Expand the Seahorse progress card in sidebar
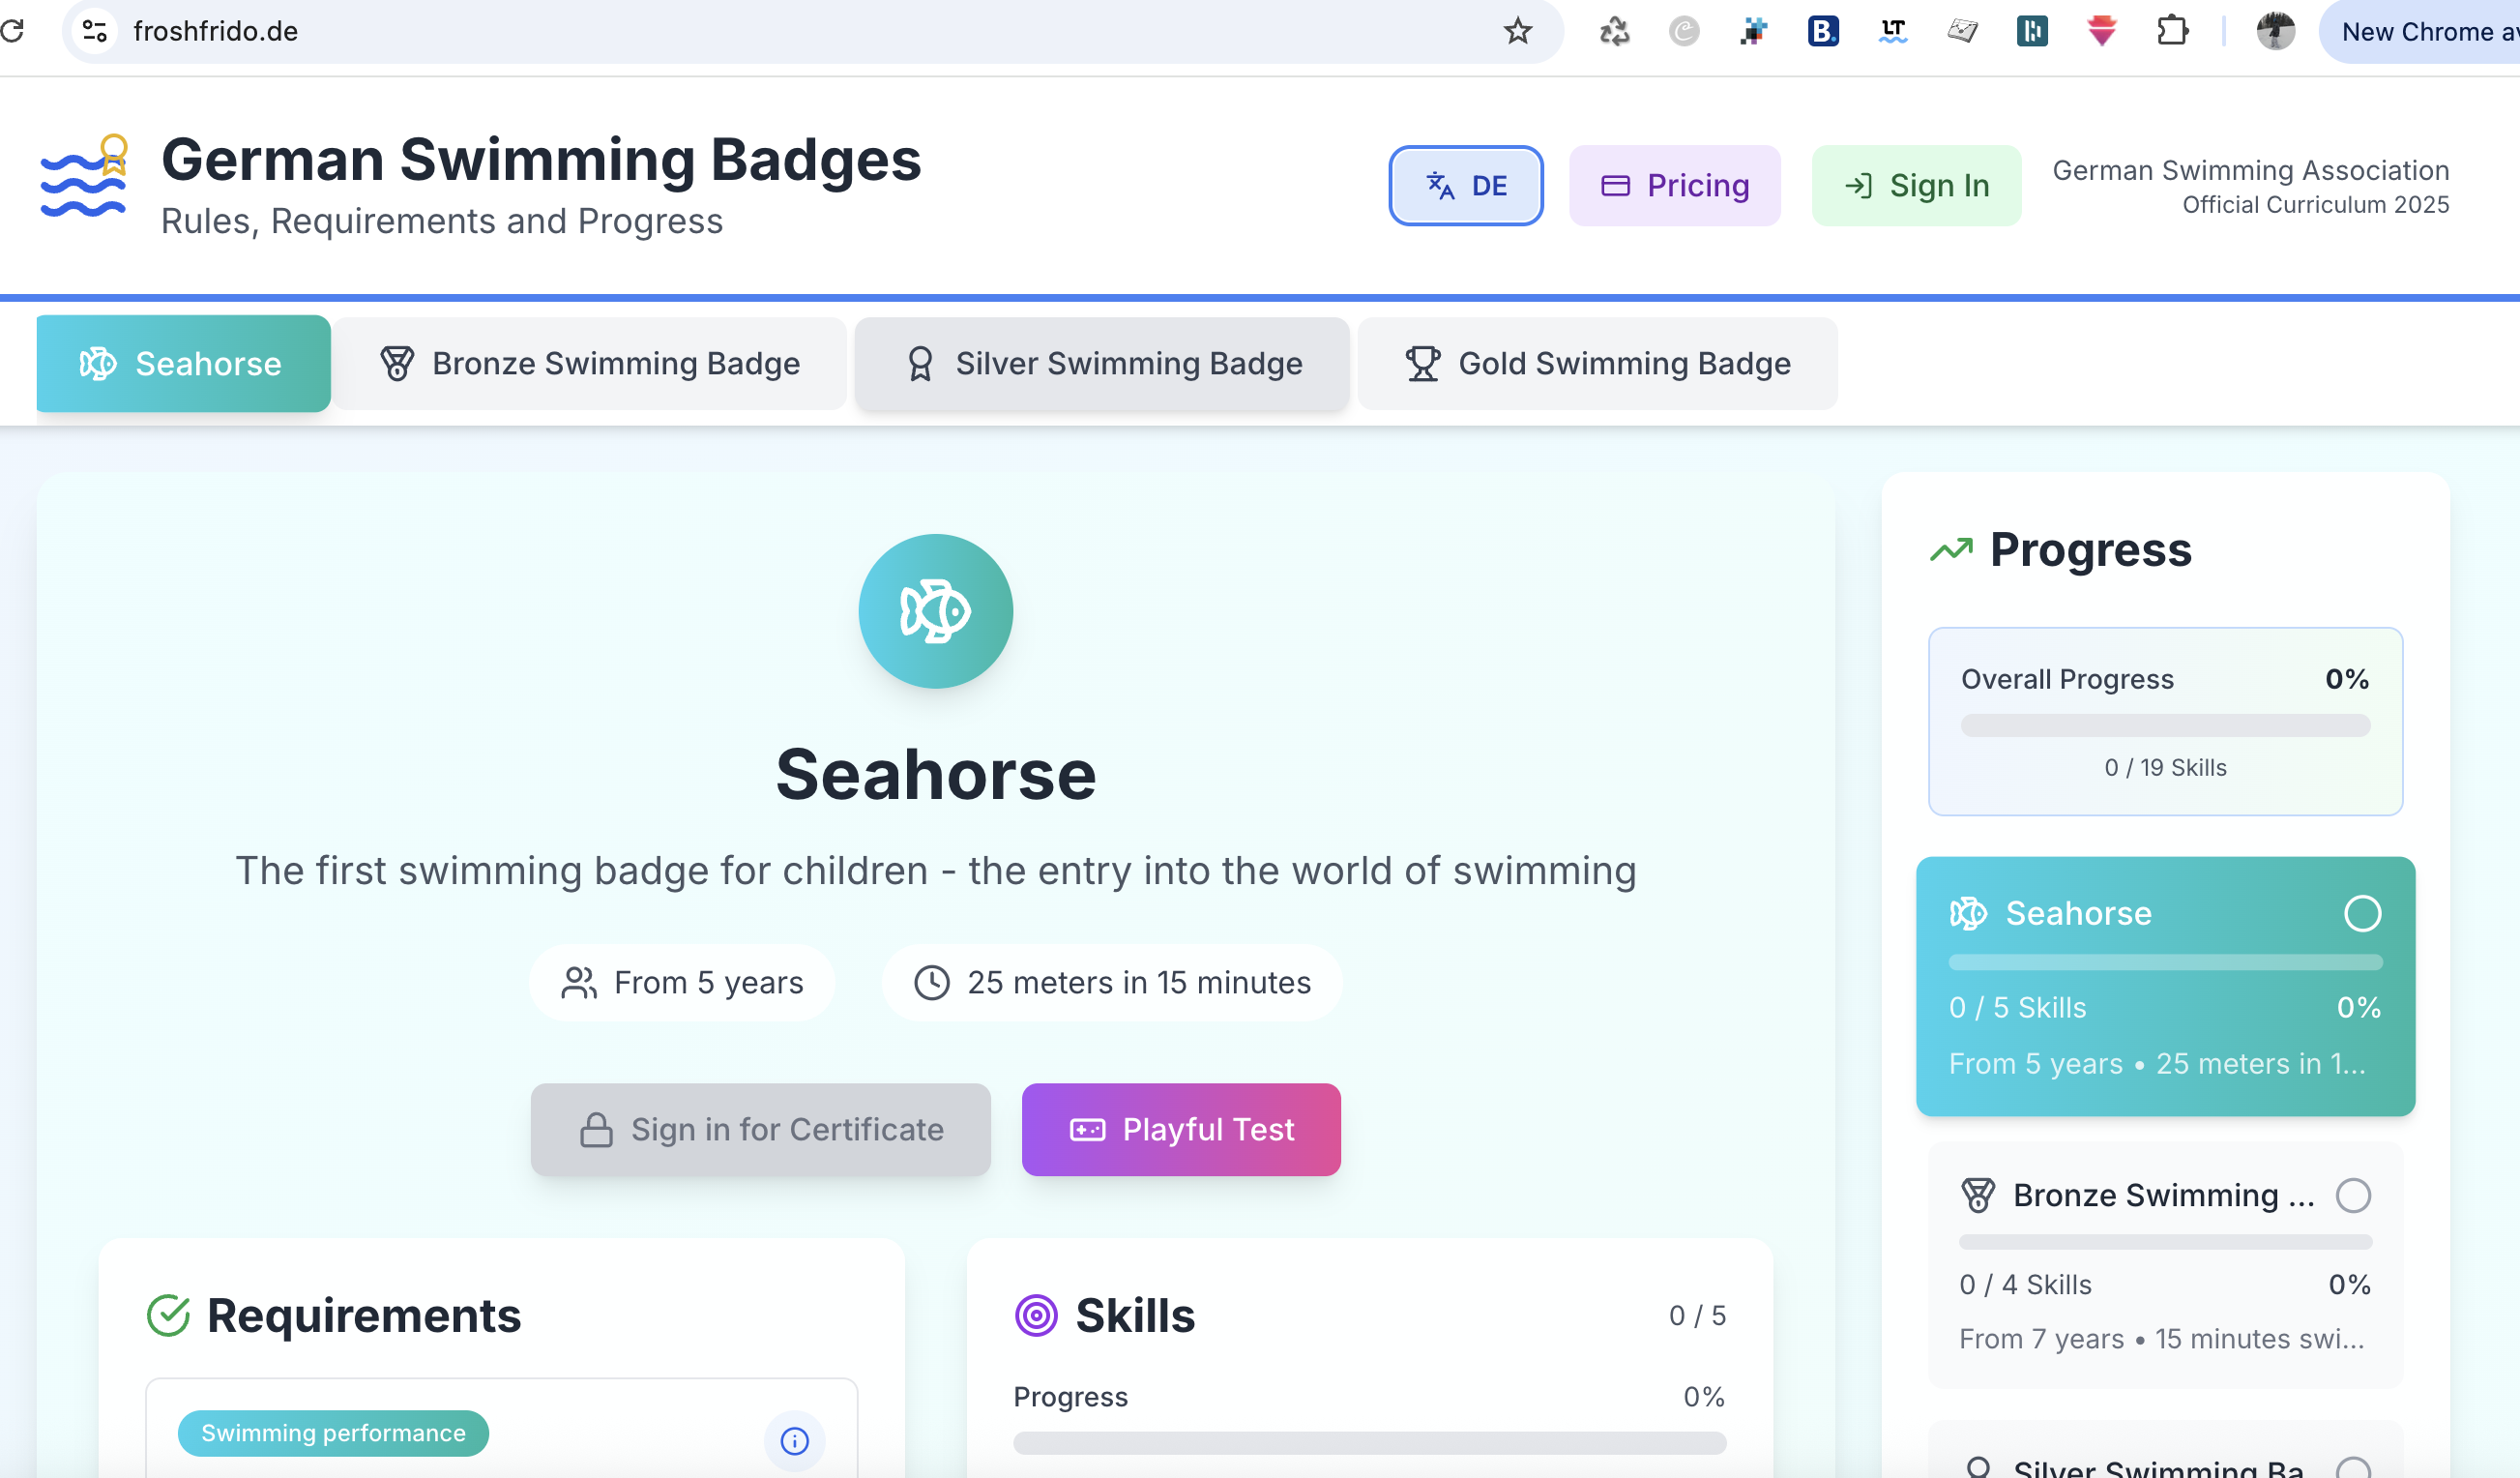The height and width of the screenshot is (1478, 2520). [2165, 986]
